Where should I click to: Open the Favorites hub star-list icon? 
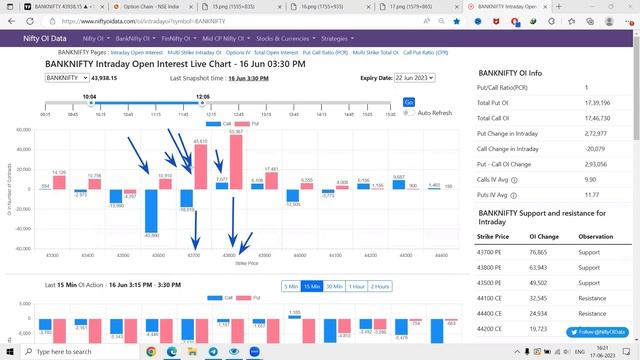coord(571,21)
